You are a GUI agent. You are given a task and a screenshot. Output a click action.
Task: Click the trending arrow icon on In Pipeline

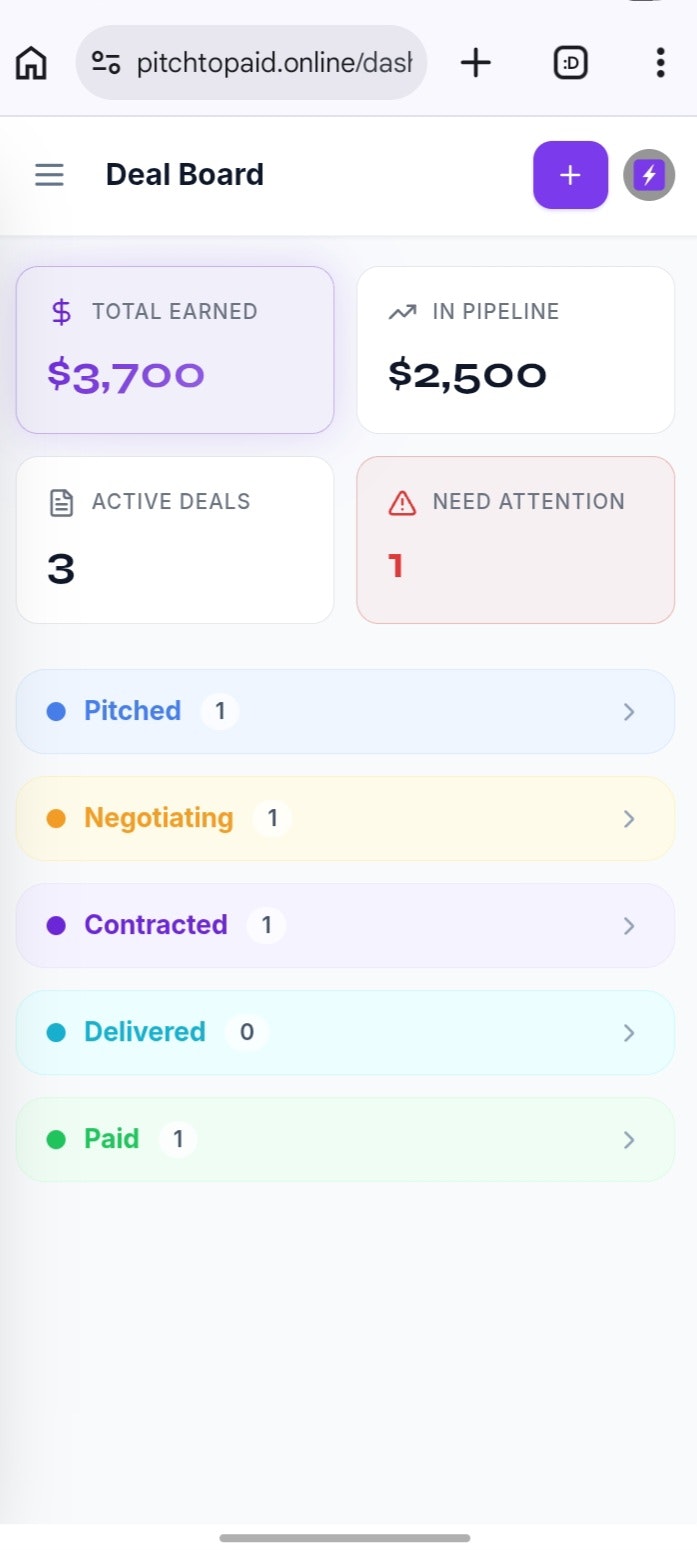402,311
